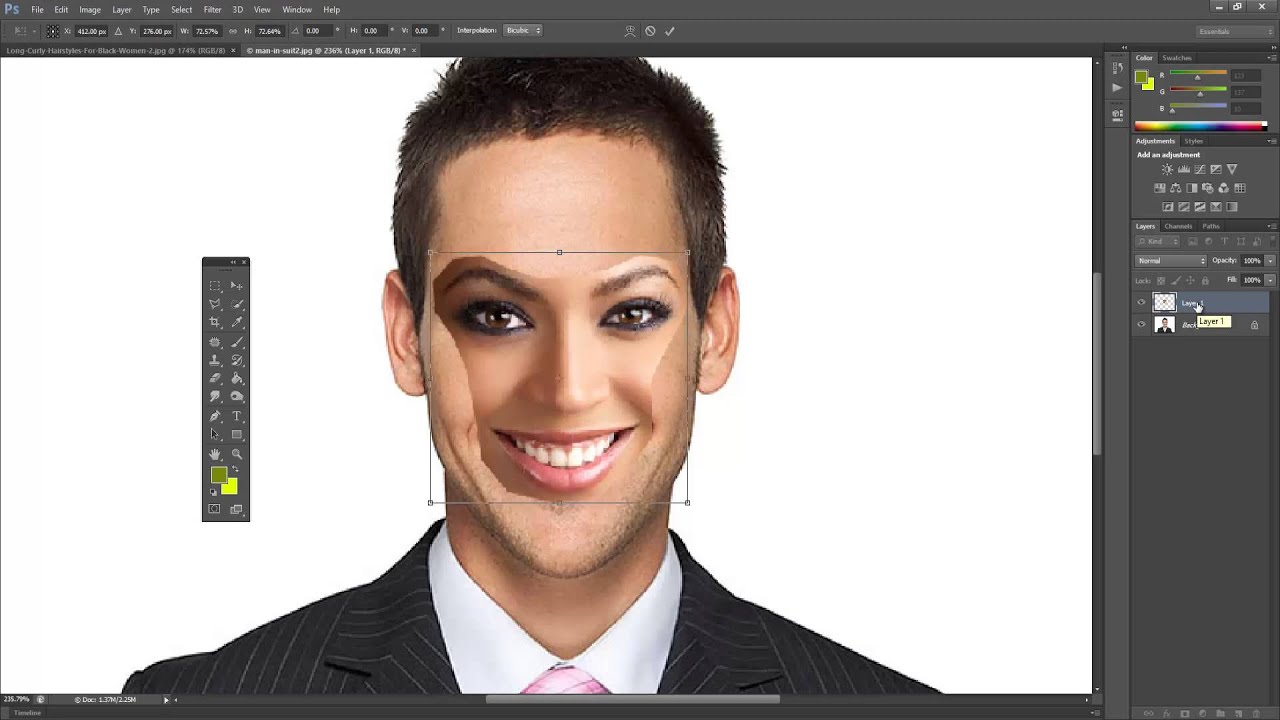The height and width of the screenshot is (720, 1280).
Task: Add a Brightness/Contrast adjustment
Action: pos(1167,169)
